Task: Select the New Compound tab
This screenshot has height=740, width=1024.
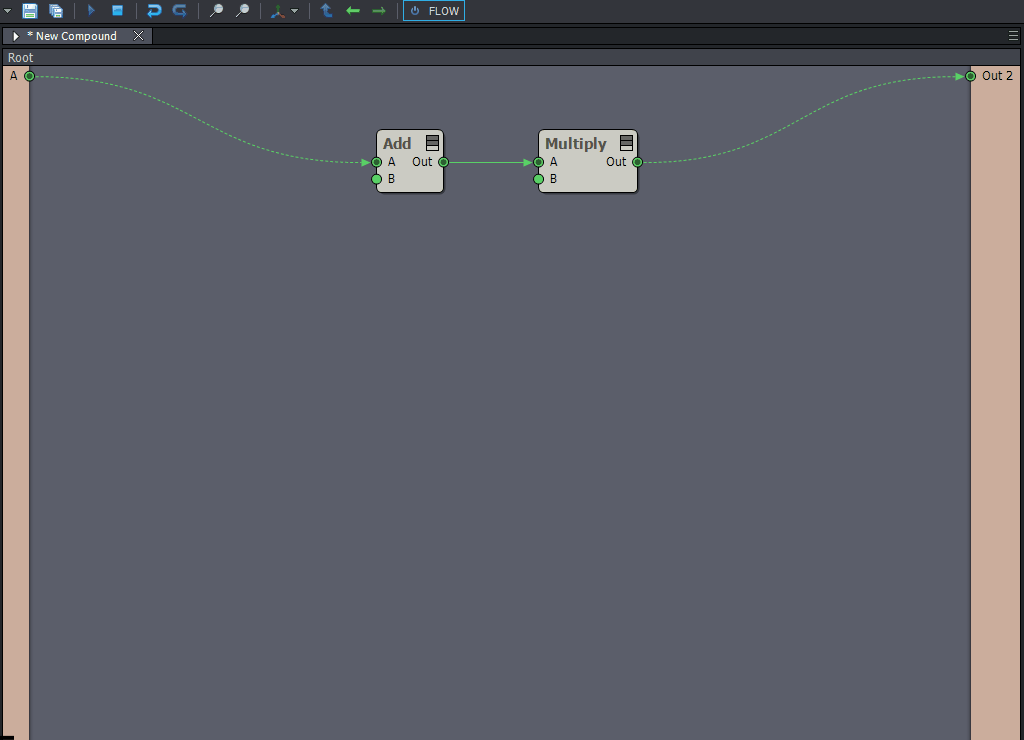Action: coord(76,36)
